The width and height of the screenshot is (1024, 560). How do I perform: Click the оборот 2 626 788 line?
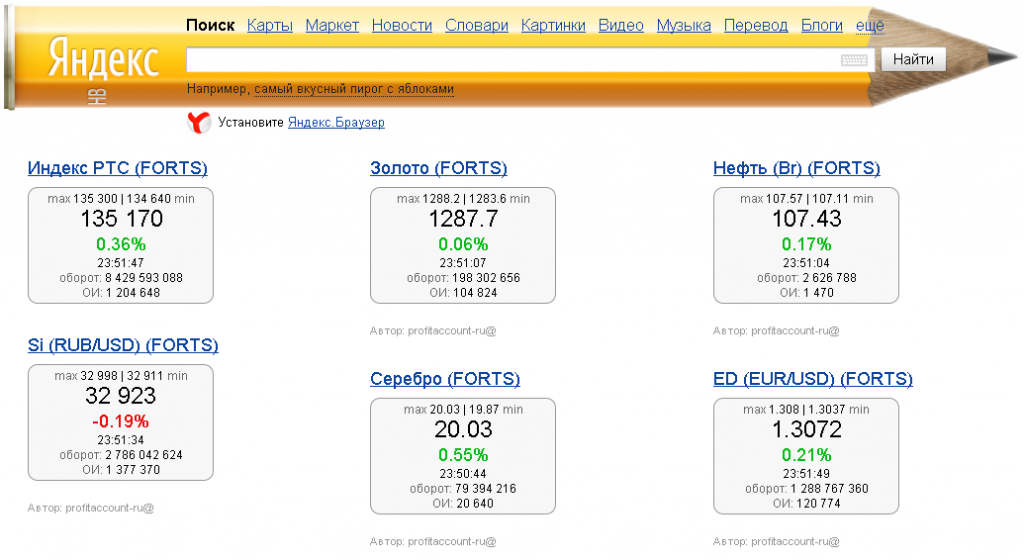point(807,278)
